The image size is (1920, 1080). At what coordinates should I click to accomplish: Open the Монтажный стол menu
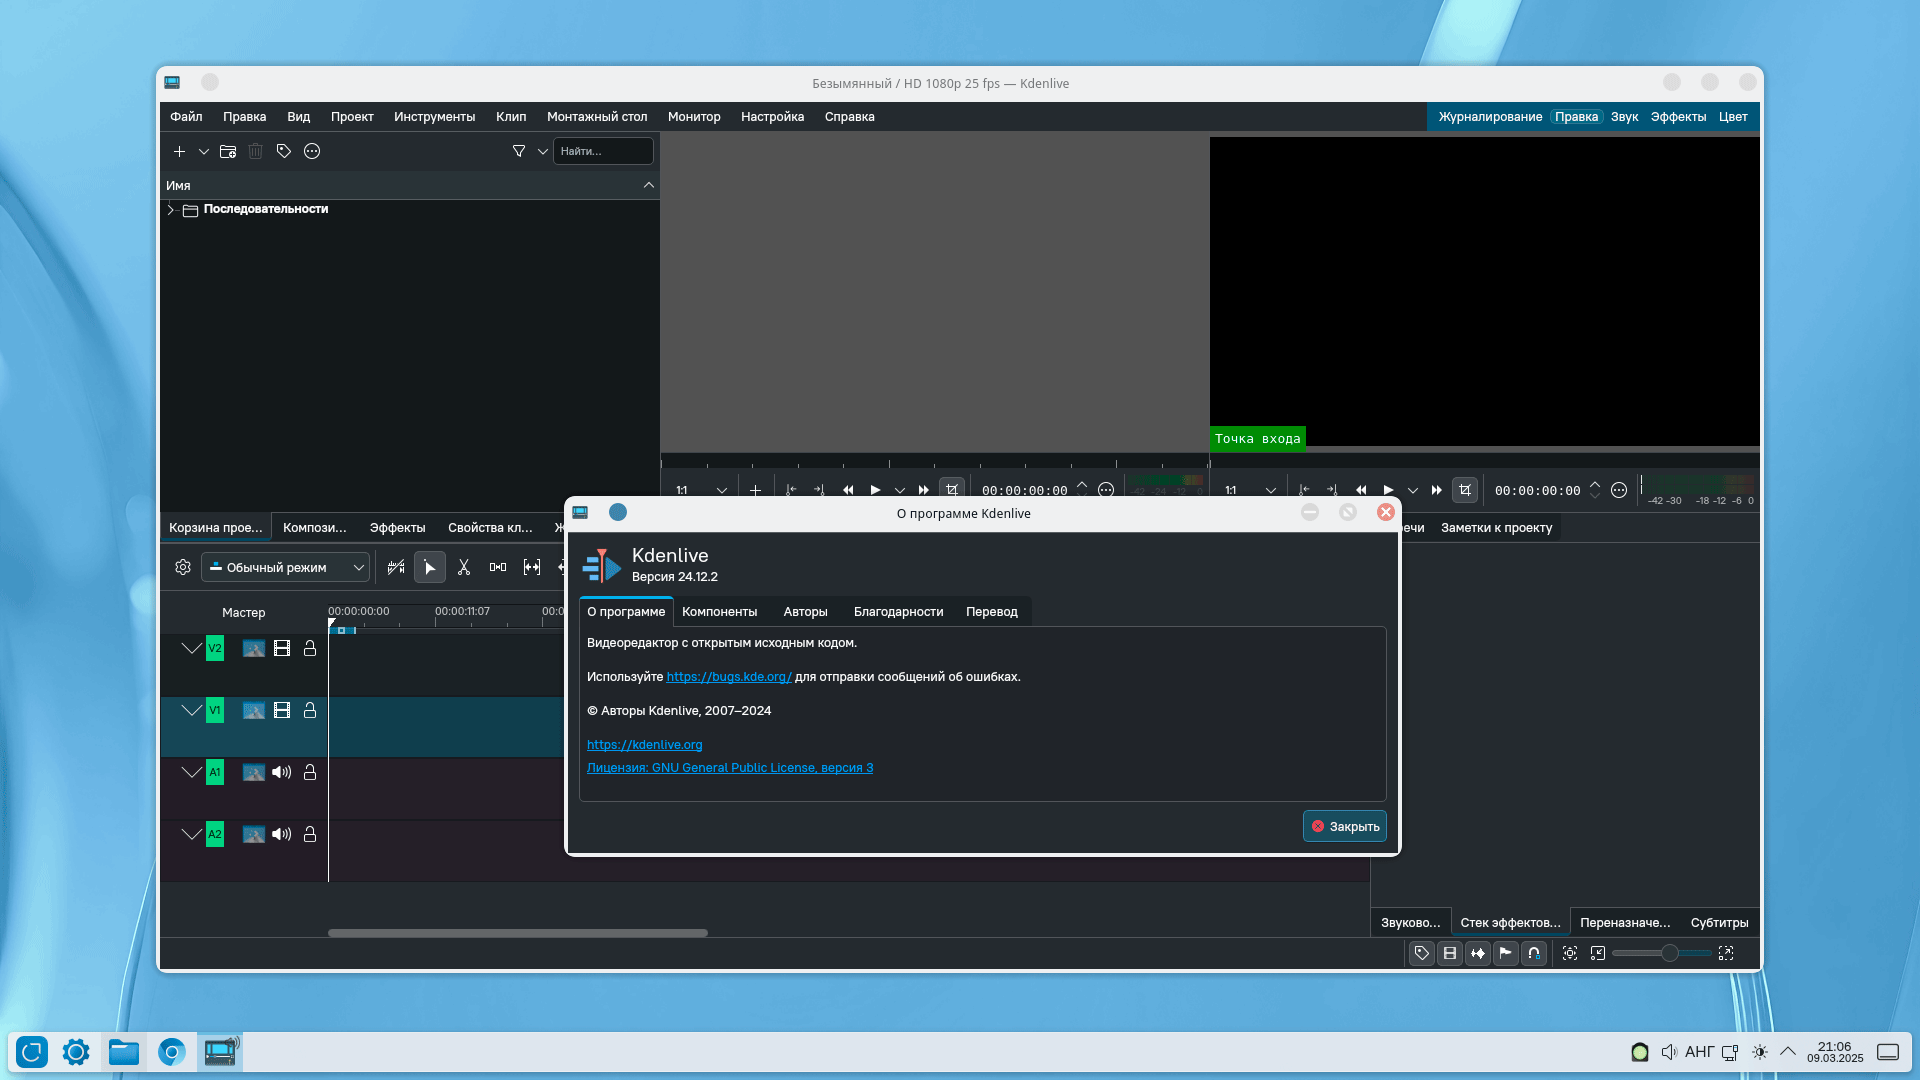click(596, 117)
